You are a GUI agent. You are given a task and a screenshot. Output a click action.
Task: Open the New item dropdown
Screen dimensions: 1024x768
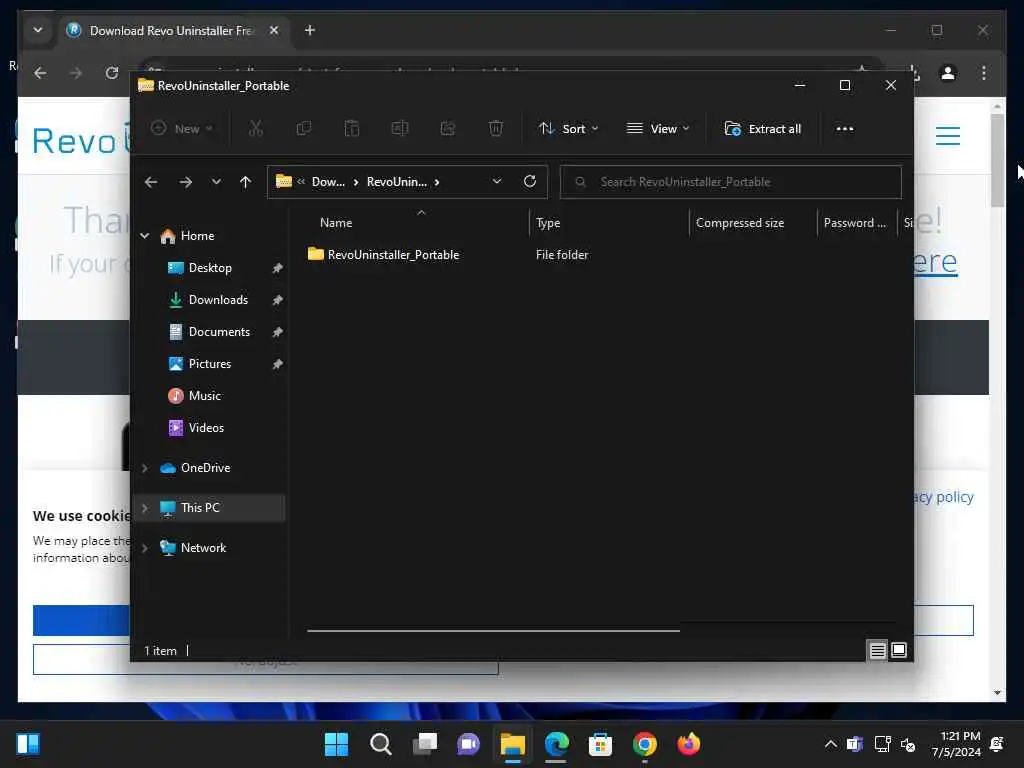pyautogui.click(x=182, y=129)
